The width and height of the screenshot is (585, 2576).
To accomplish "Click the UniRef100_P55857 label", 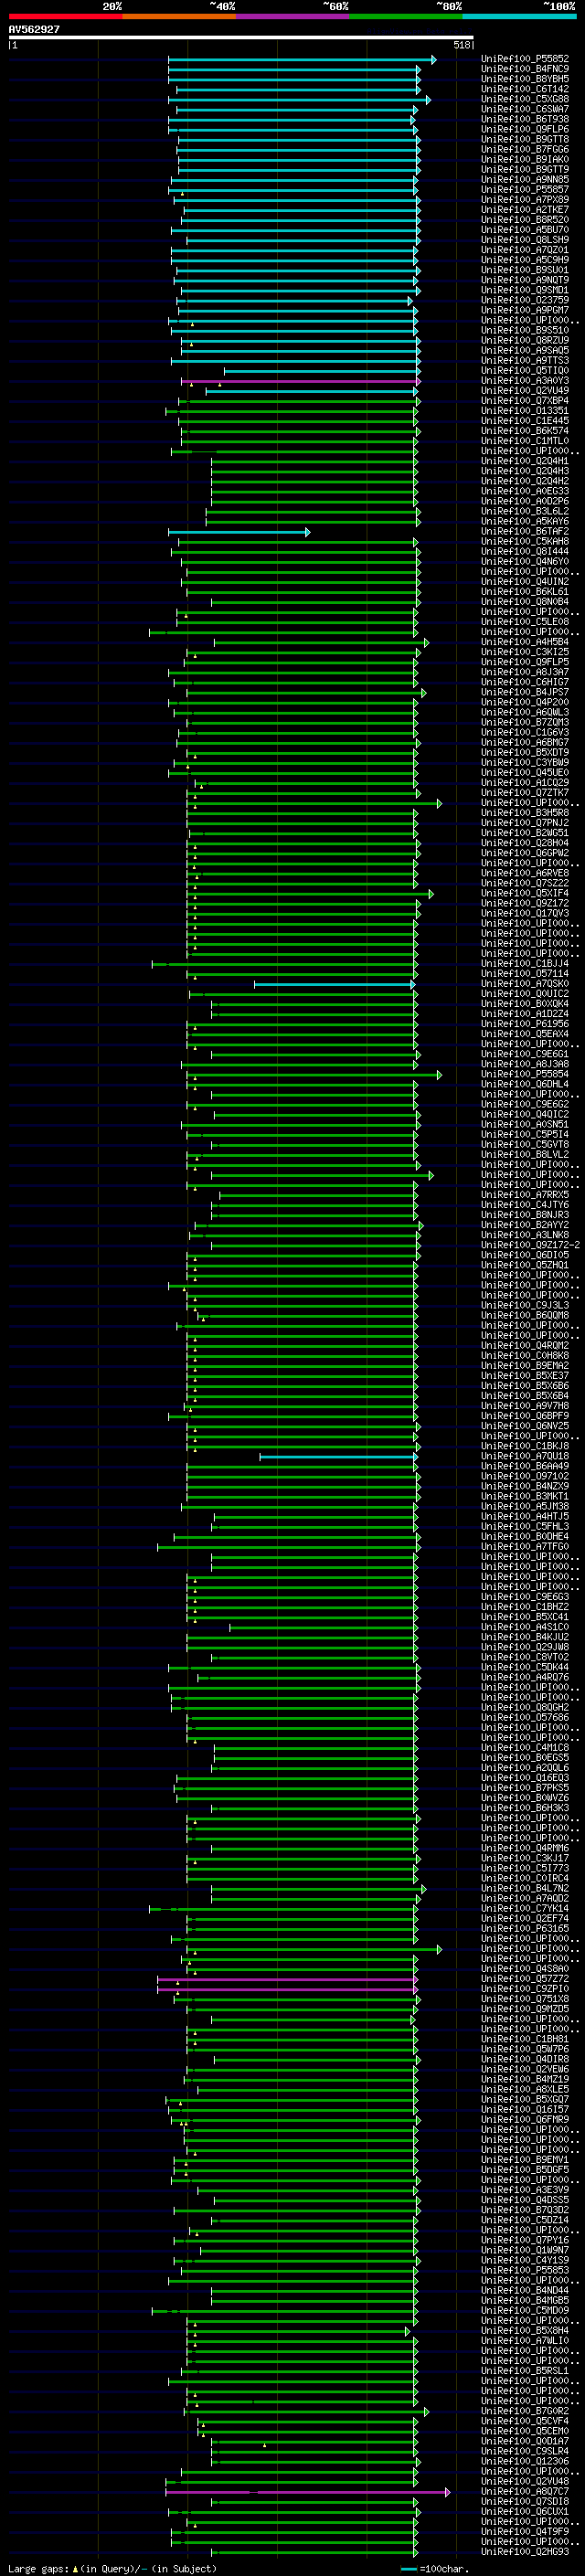I will [525, 189].
